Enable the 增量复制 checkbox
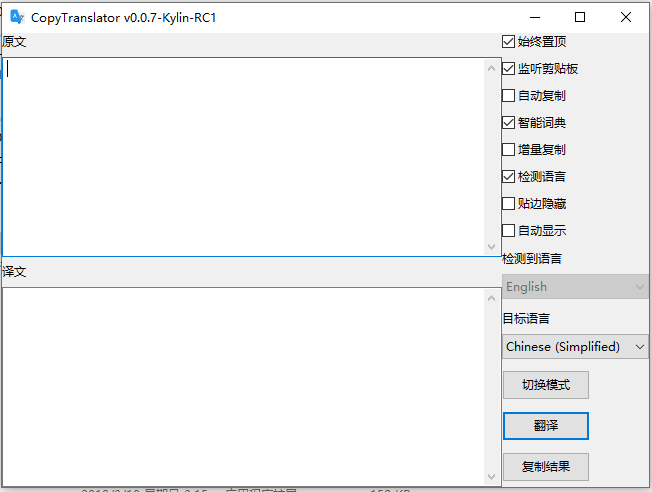The image size is (652, 492). pyautogui.click(x=508, y=150)
